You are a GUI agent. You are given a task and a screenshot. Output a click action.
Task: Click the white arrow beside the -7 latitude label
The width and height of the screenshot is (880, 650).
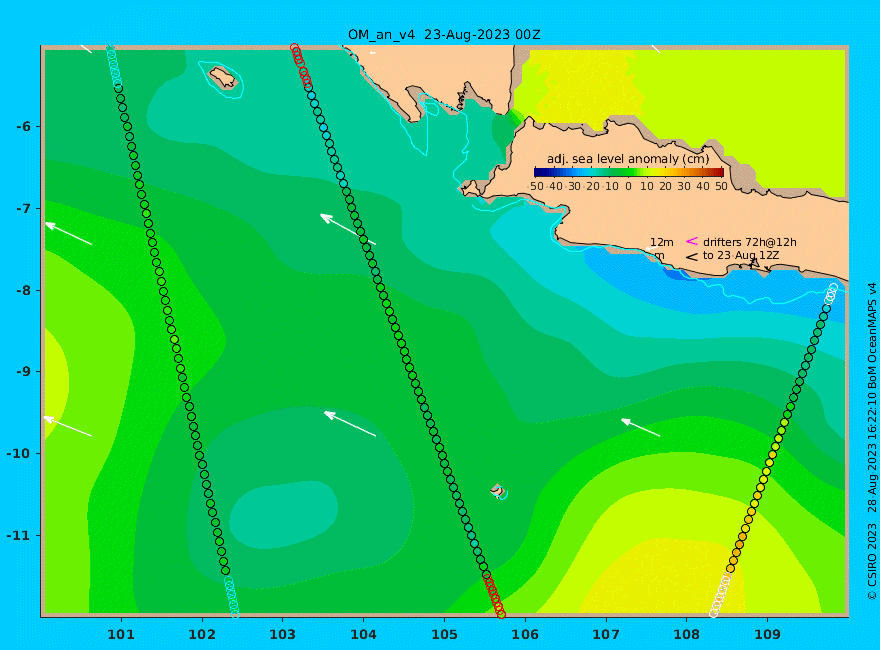pyautogui.click(x=68, y=234)
